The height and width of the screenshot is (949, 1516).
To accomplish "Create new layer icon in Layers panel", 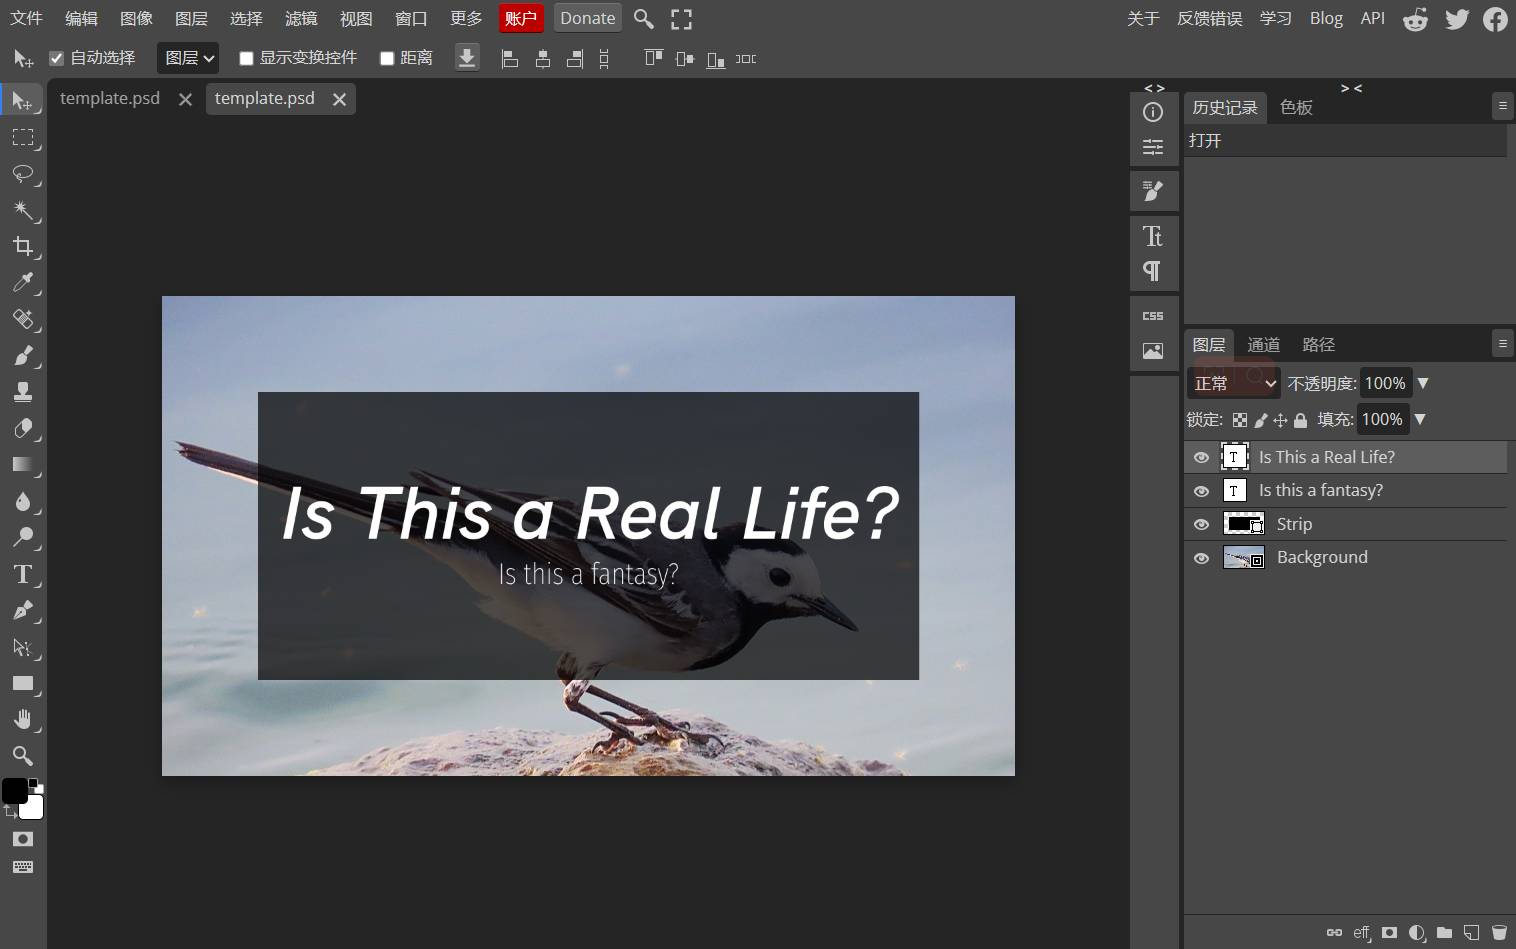I will point(1471,932).
